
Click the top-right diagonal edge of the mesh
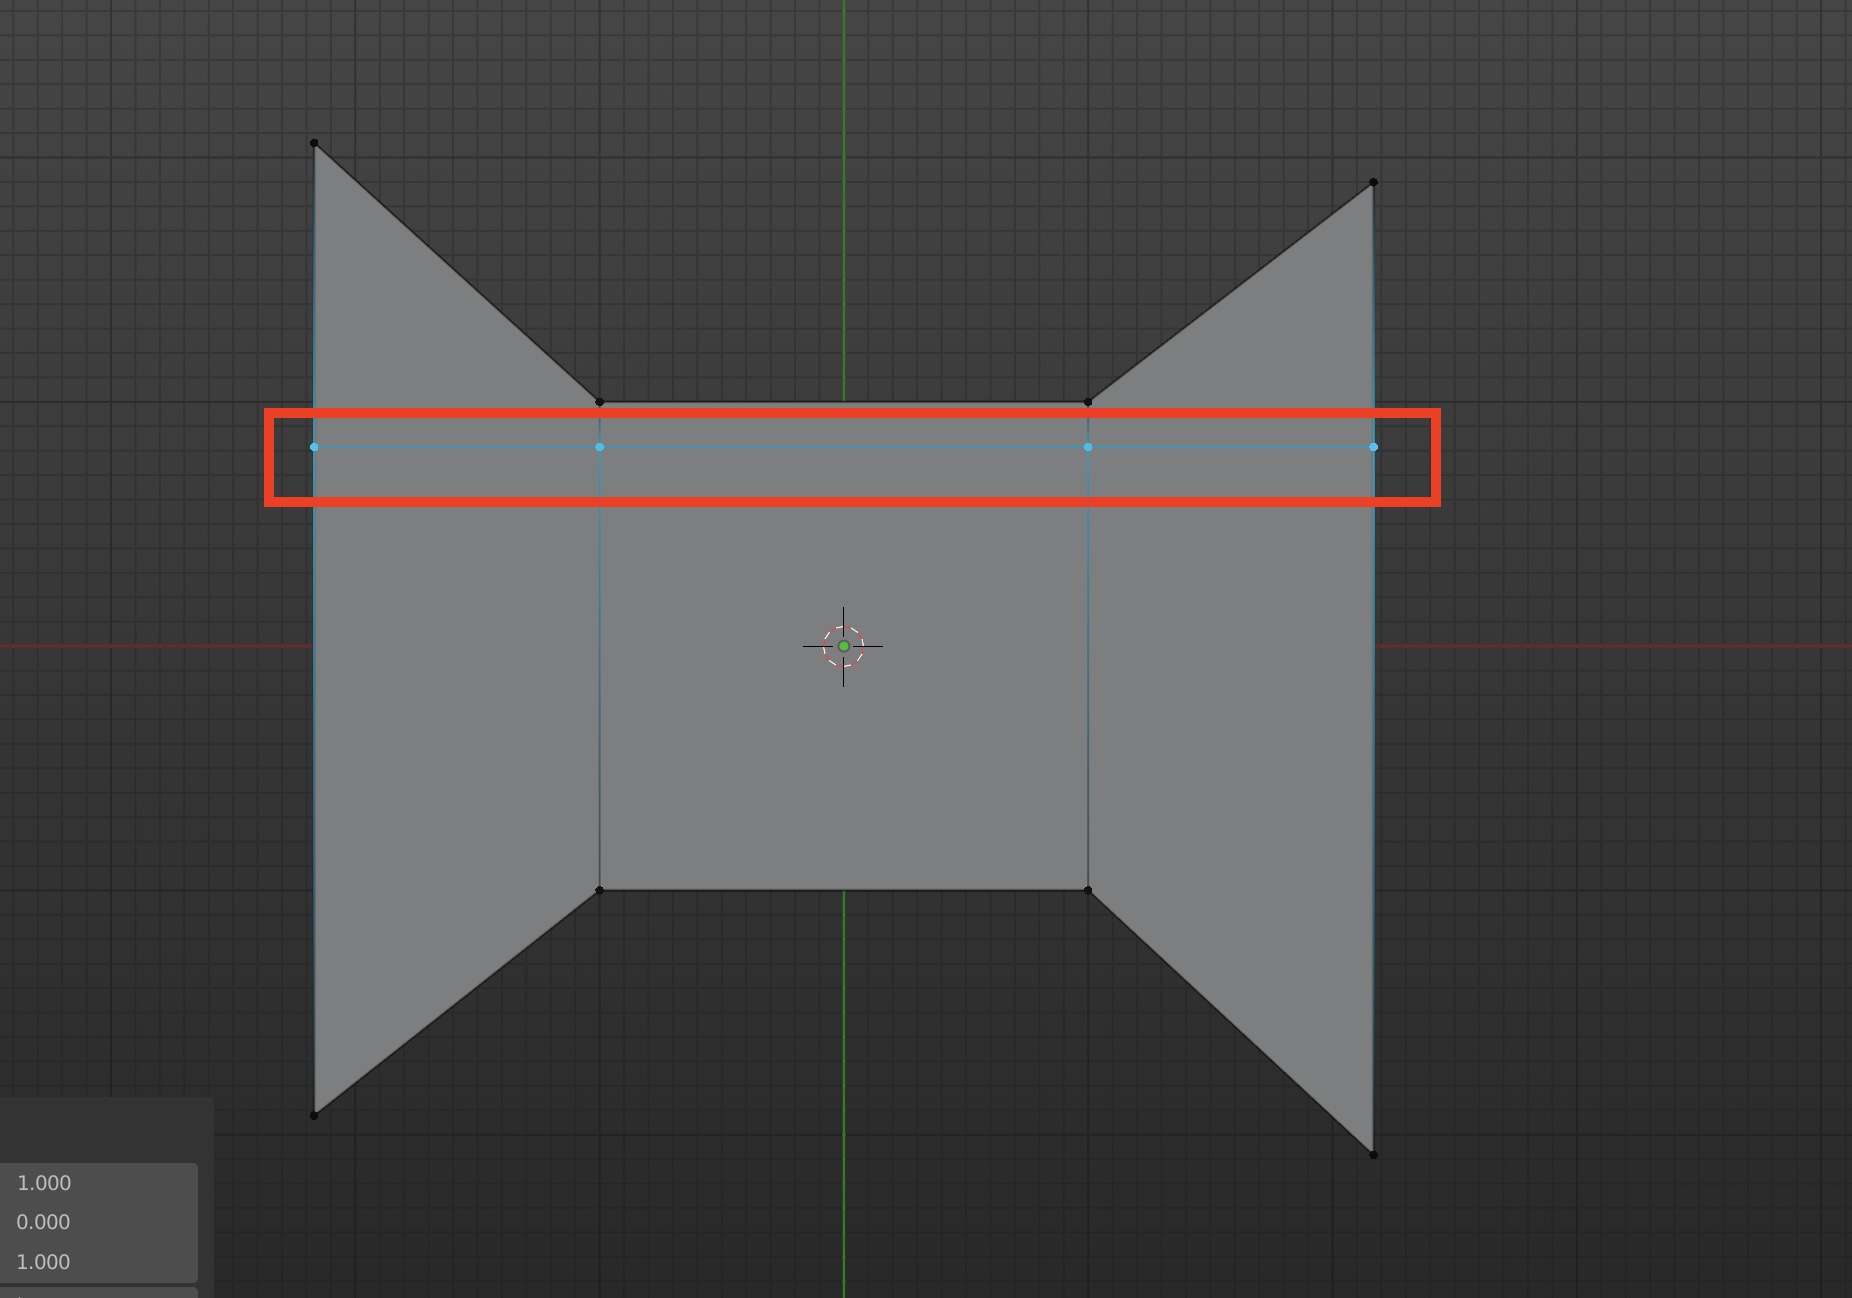[x=1230, y=292]
